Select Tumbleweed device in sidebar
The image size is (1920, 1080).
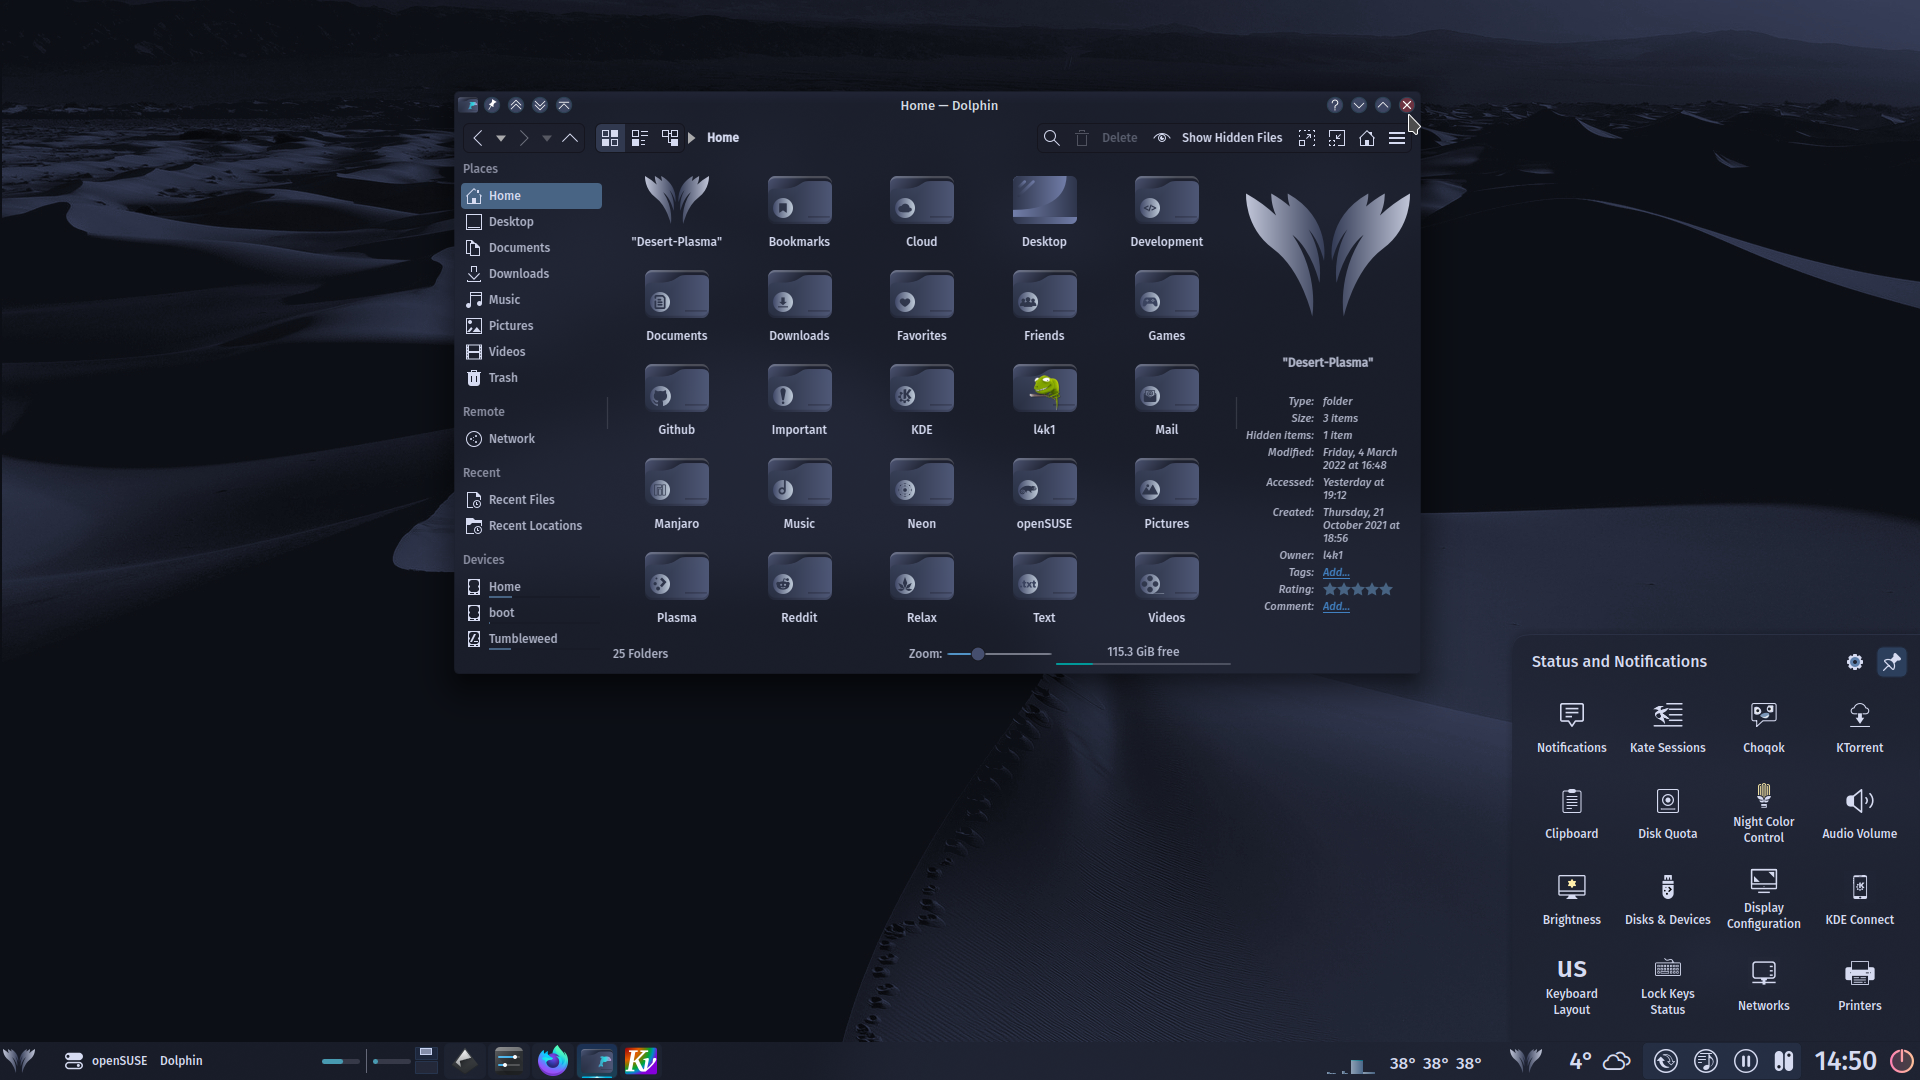pos(531,639)
